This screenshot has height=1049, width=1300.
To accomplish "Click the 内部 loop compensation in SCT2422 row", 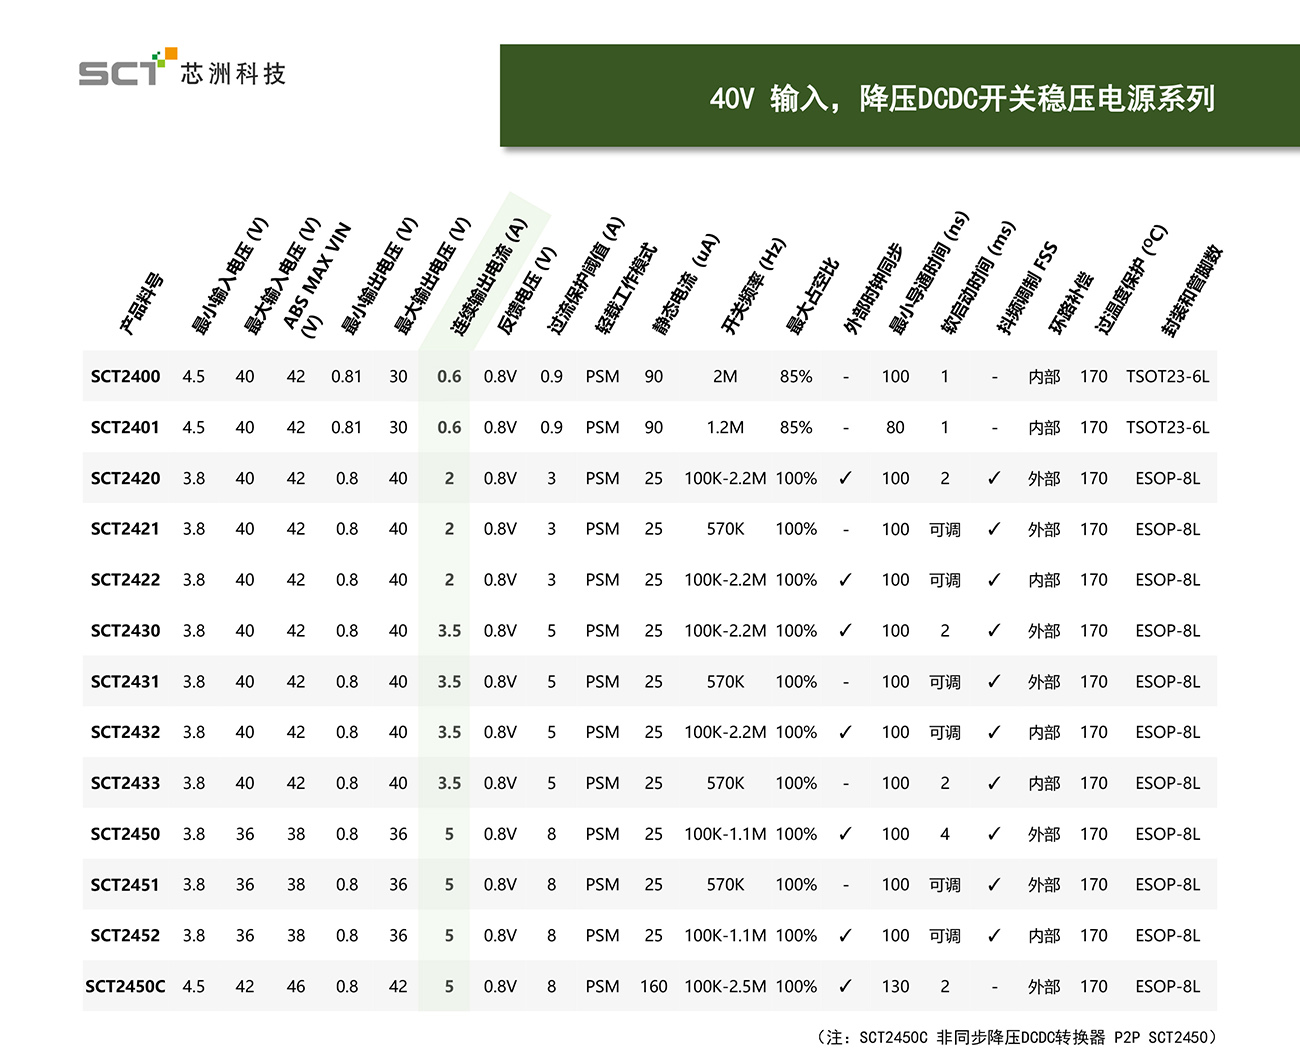I will [x=1044, y=580].
